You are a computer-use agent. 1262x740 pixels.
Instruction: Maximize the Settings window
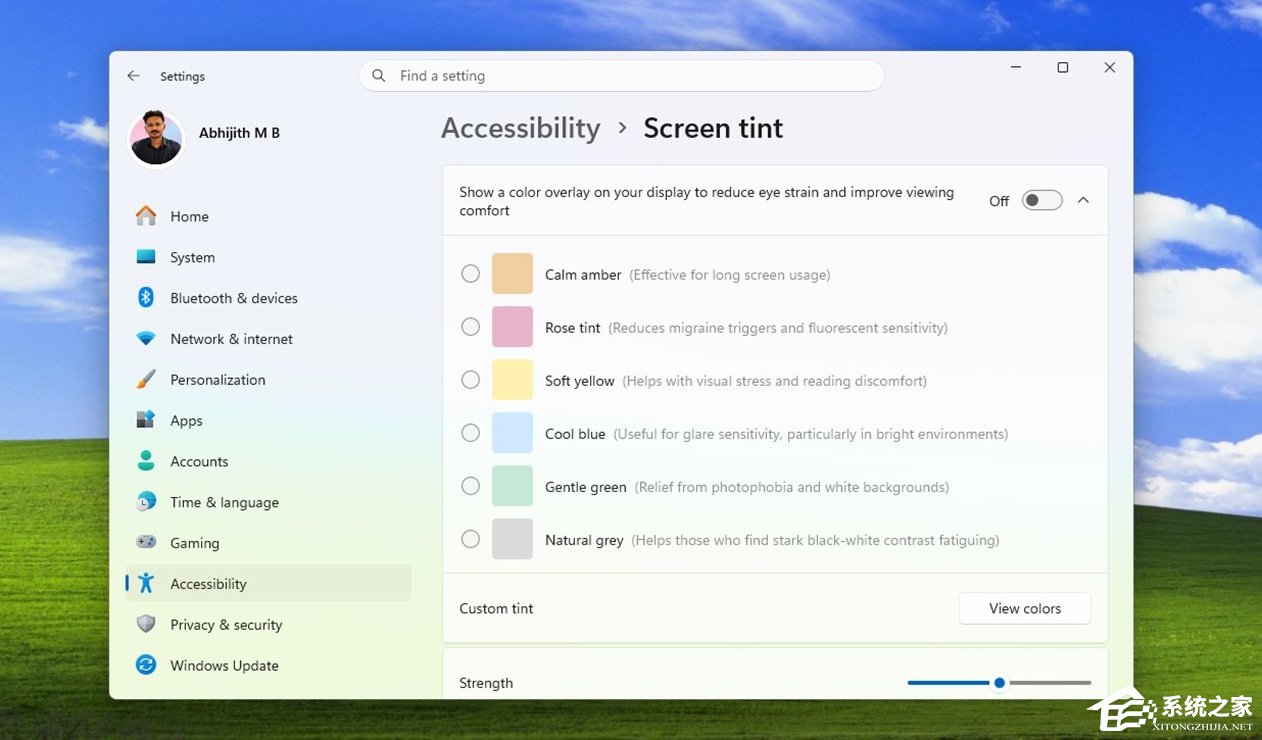point(1063,67)
